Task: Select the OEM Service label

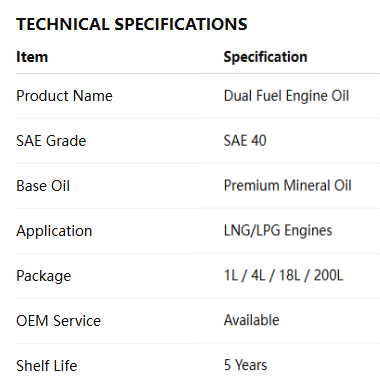Action: click(58, 321)
